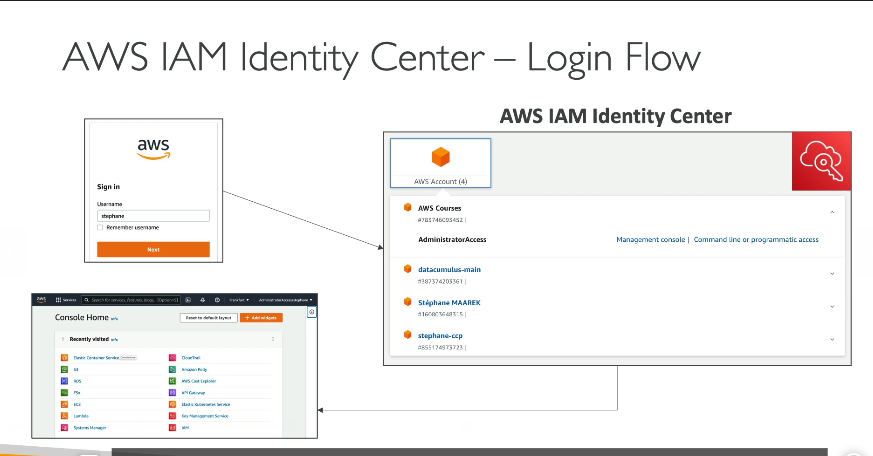This screenshot has width=873, height=456.
Task: Click the IAM service icon
Action: 173,428
